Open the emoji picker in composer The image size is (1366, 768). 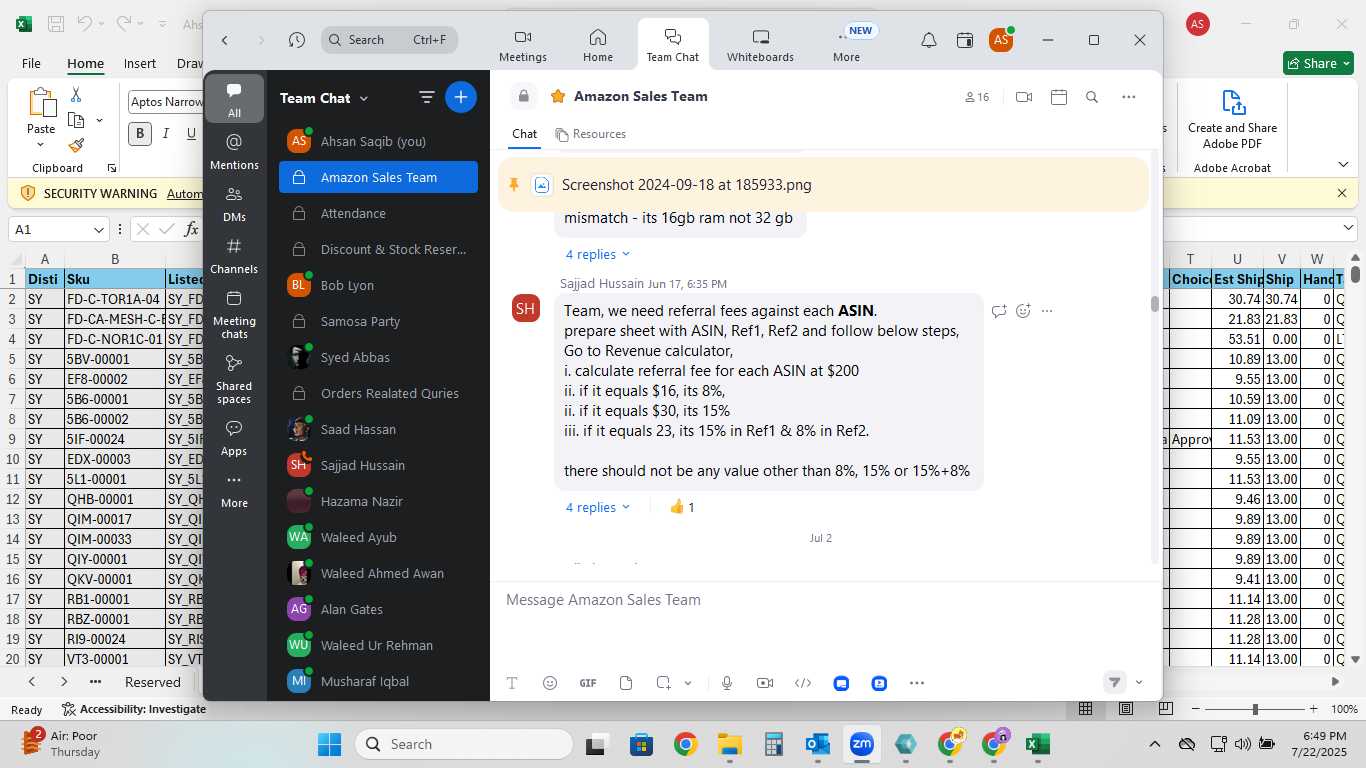[x=550, y=683]
